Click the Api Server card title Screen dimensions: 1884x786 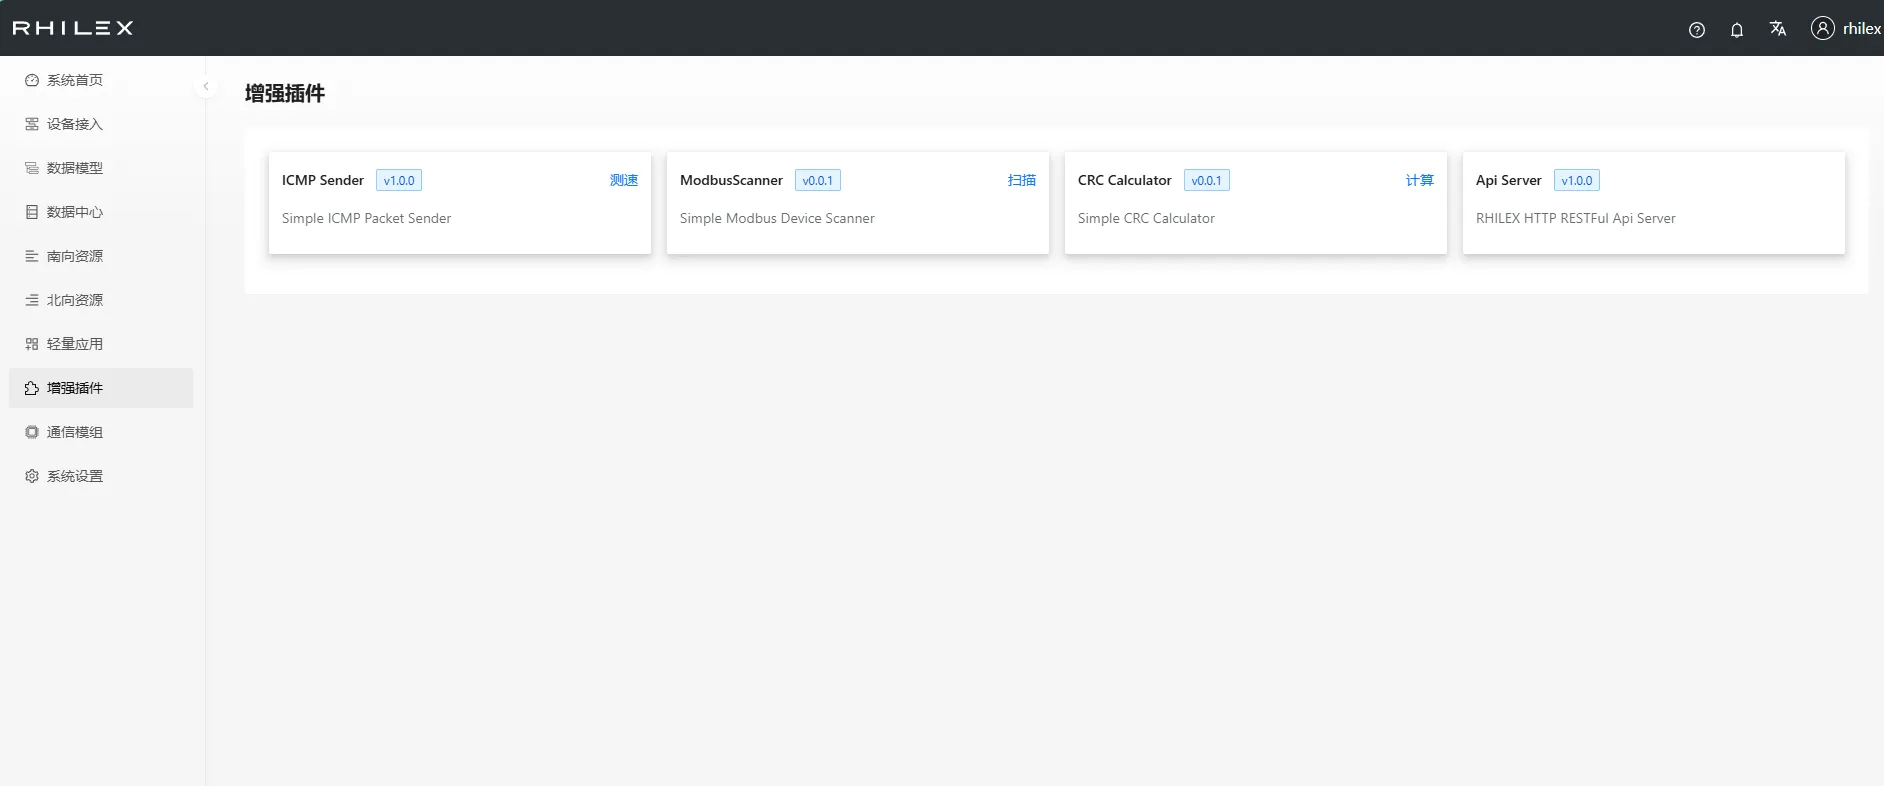(1509, 180)
